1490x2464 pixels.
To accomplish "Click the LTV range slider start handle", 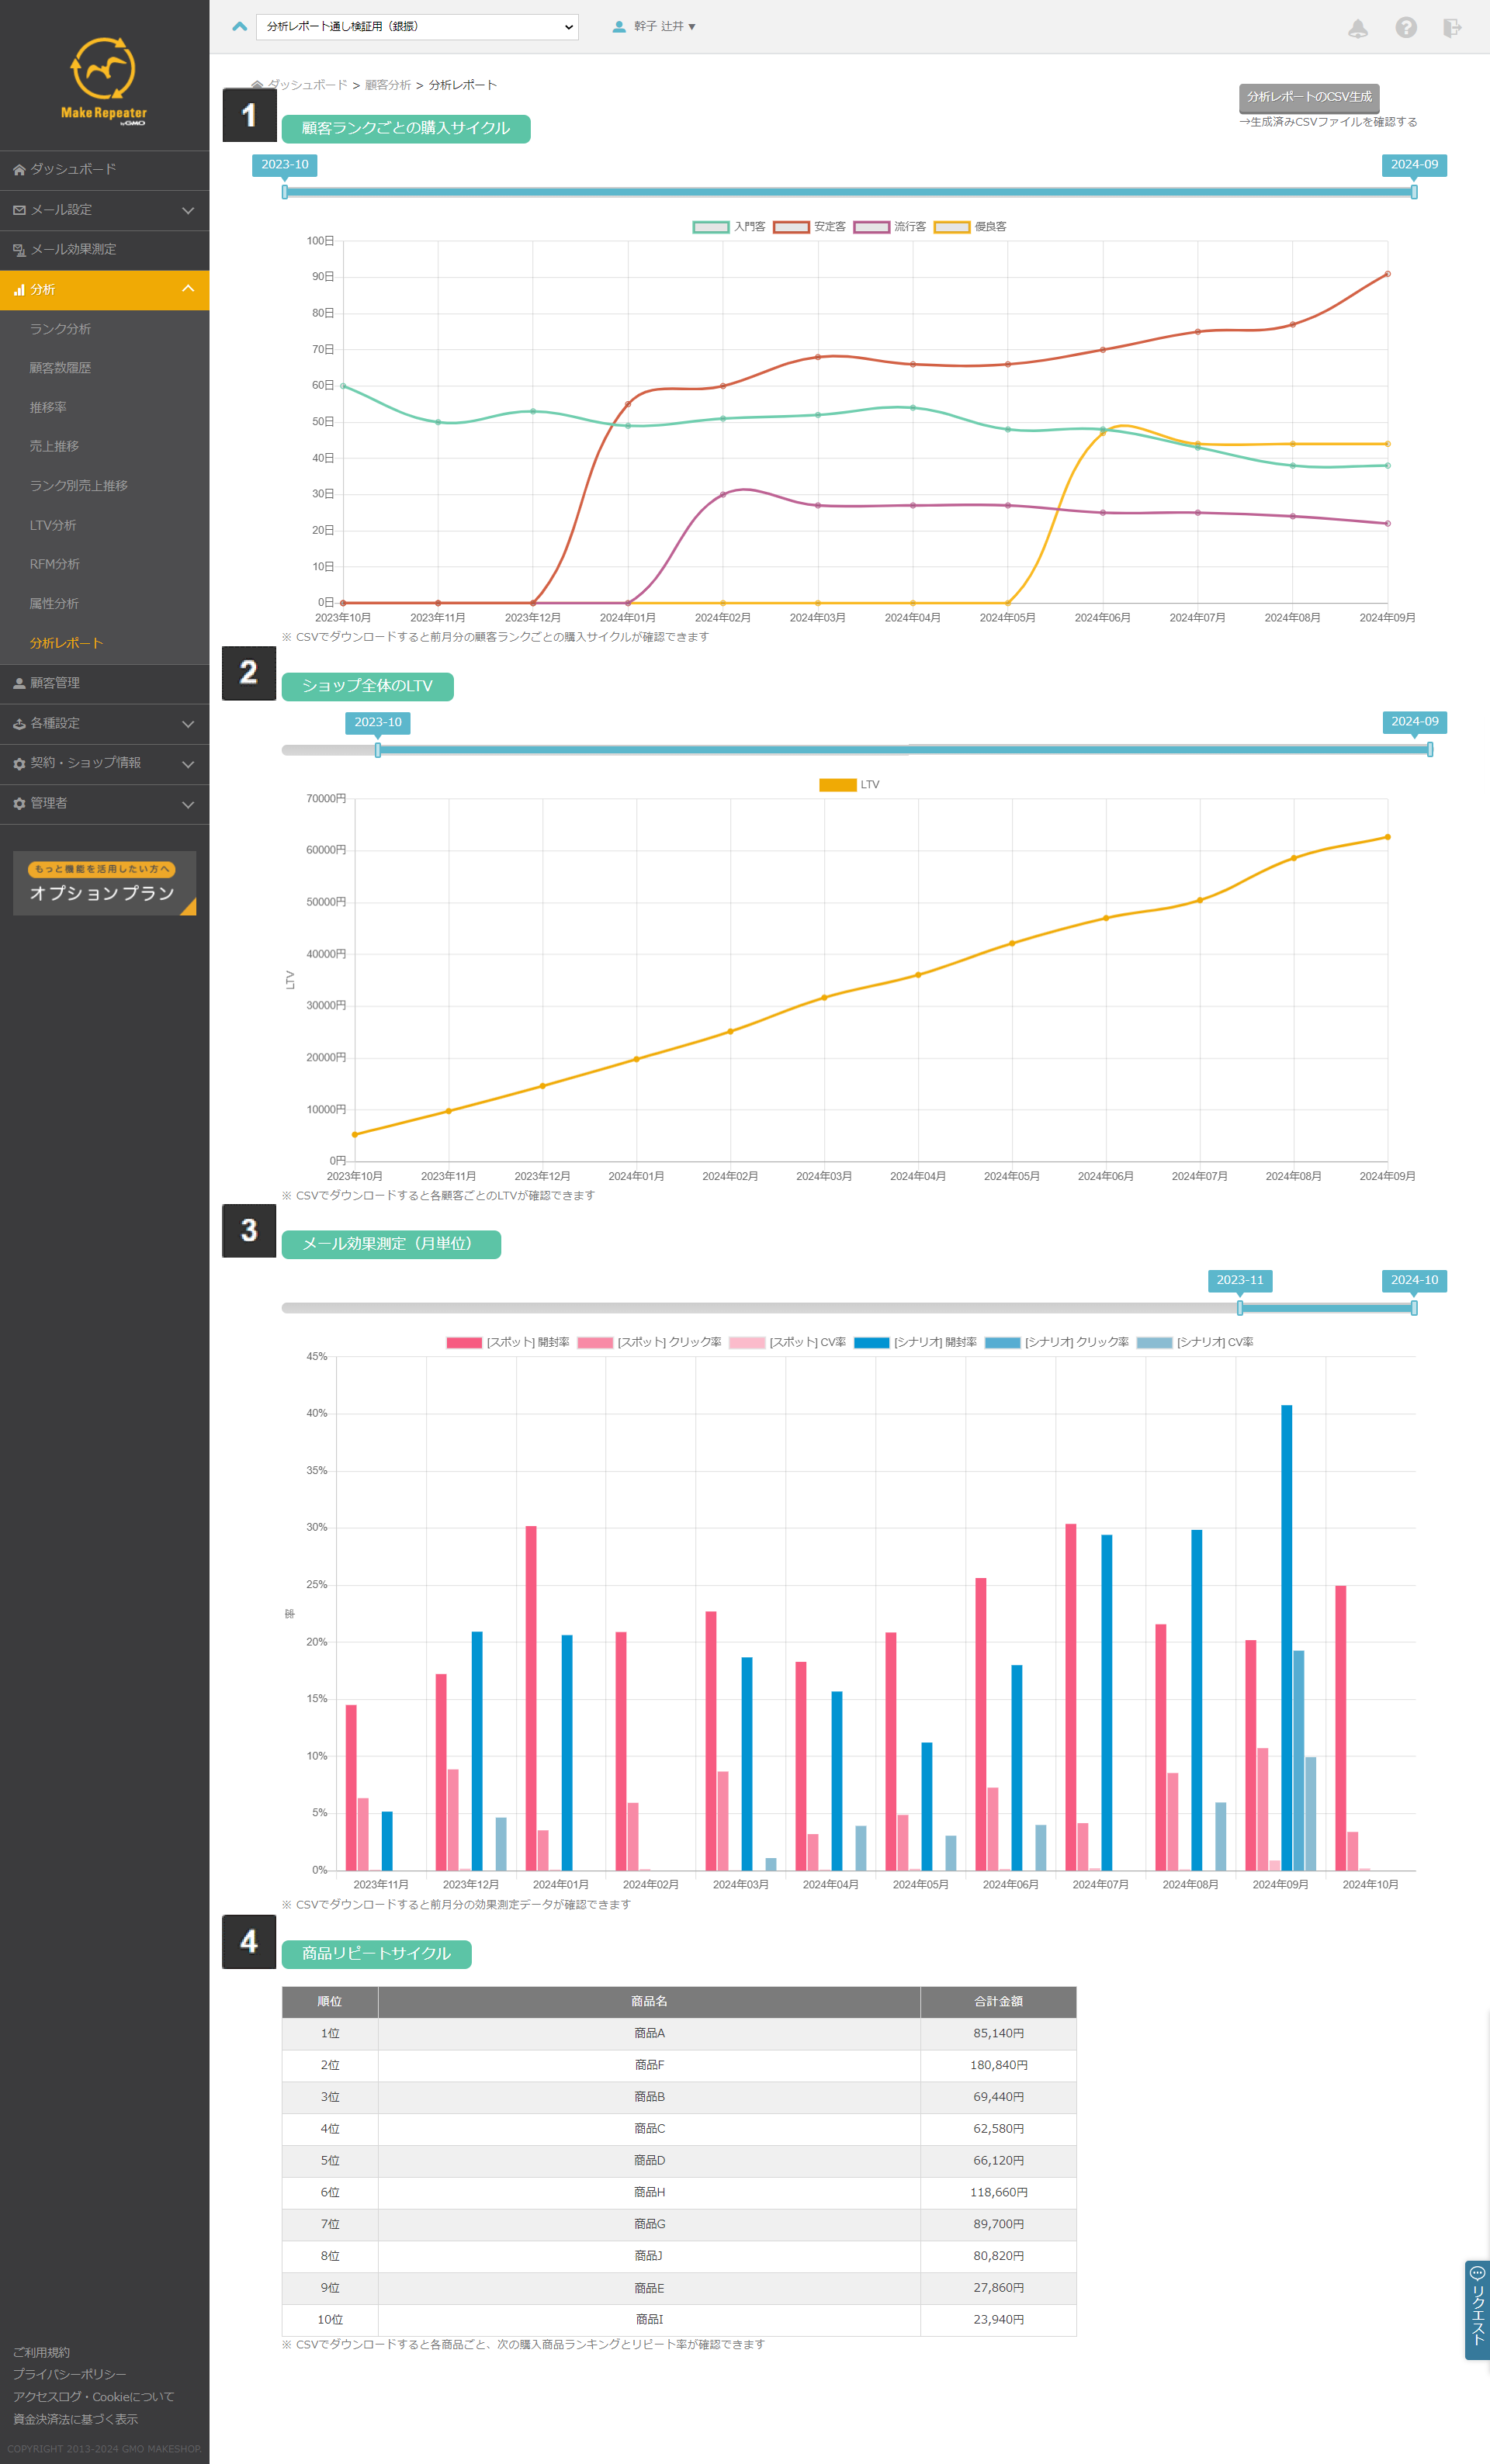I will click(x=378, y=750).
